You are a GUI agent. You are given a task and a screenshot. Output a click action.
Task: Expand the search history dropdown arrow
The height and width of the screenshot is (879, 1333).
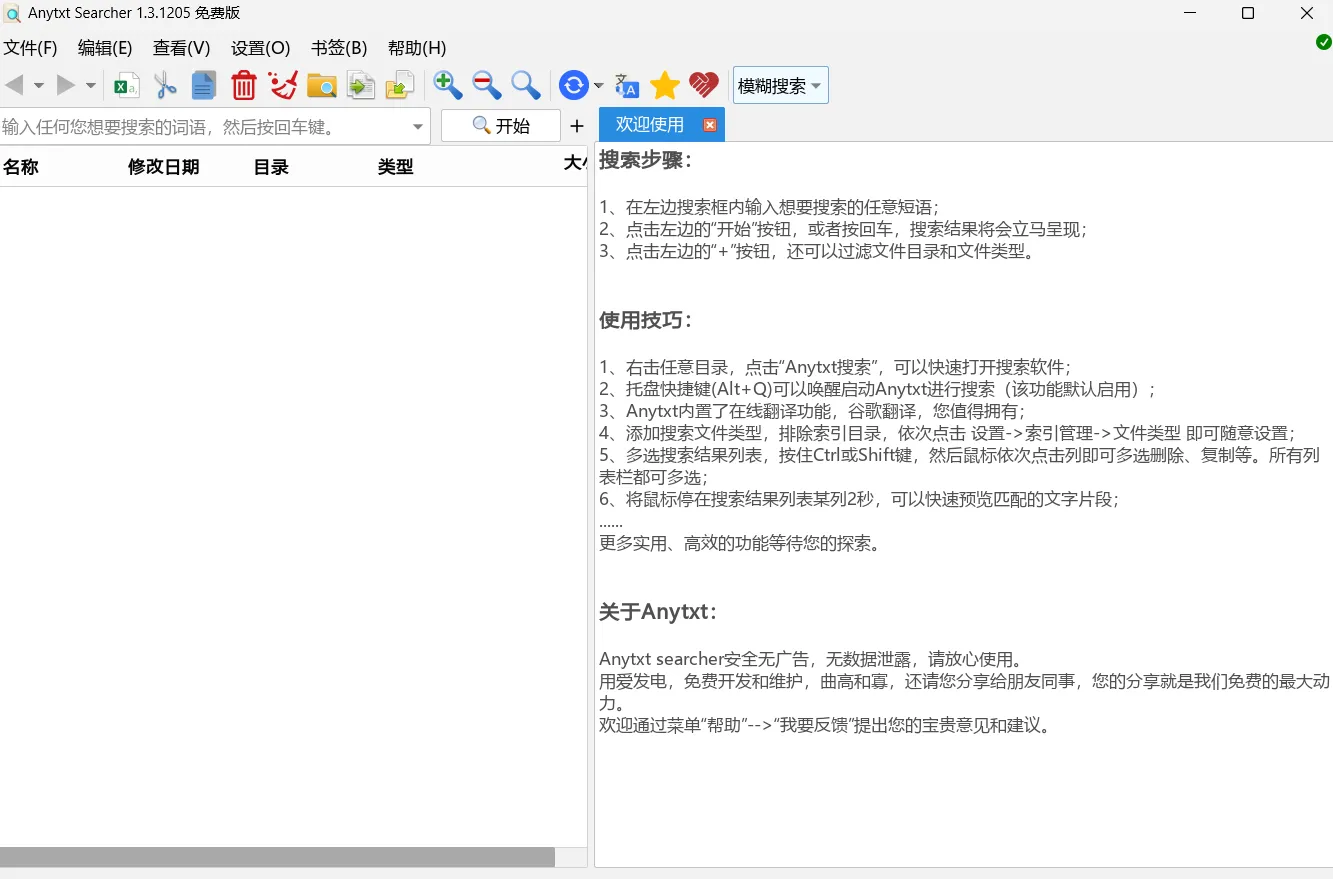(417, 126)
